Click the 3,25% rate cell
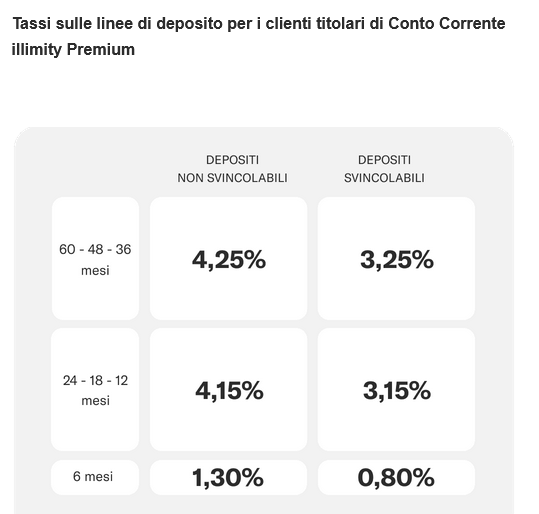539x514 pixels. [x=396, y=259]
